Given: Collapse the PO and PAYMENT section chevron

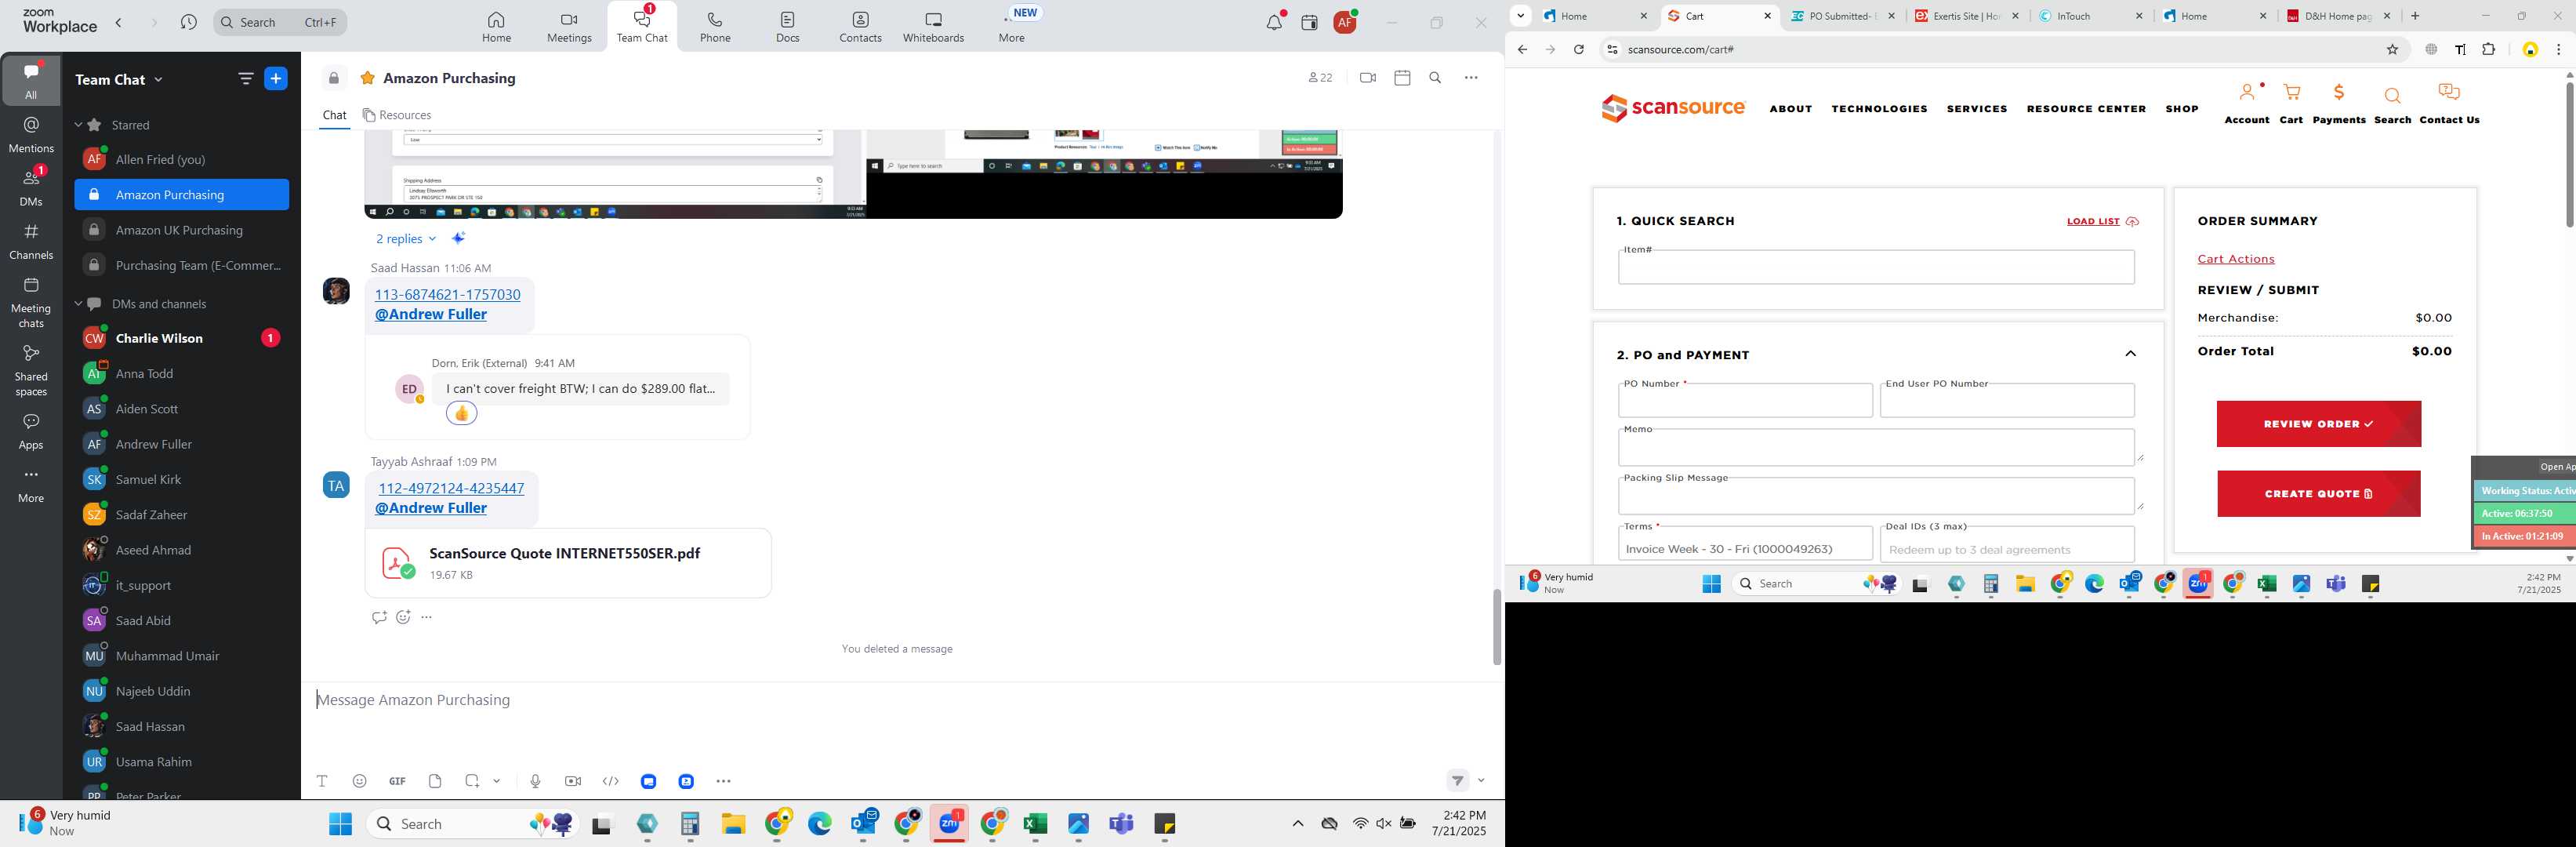Looking at the screenshot, I should (x=2130, y=354).
